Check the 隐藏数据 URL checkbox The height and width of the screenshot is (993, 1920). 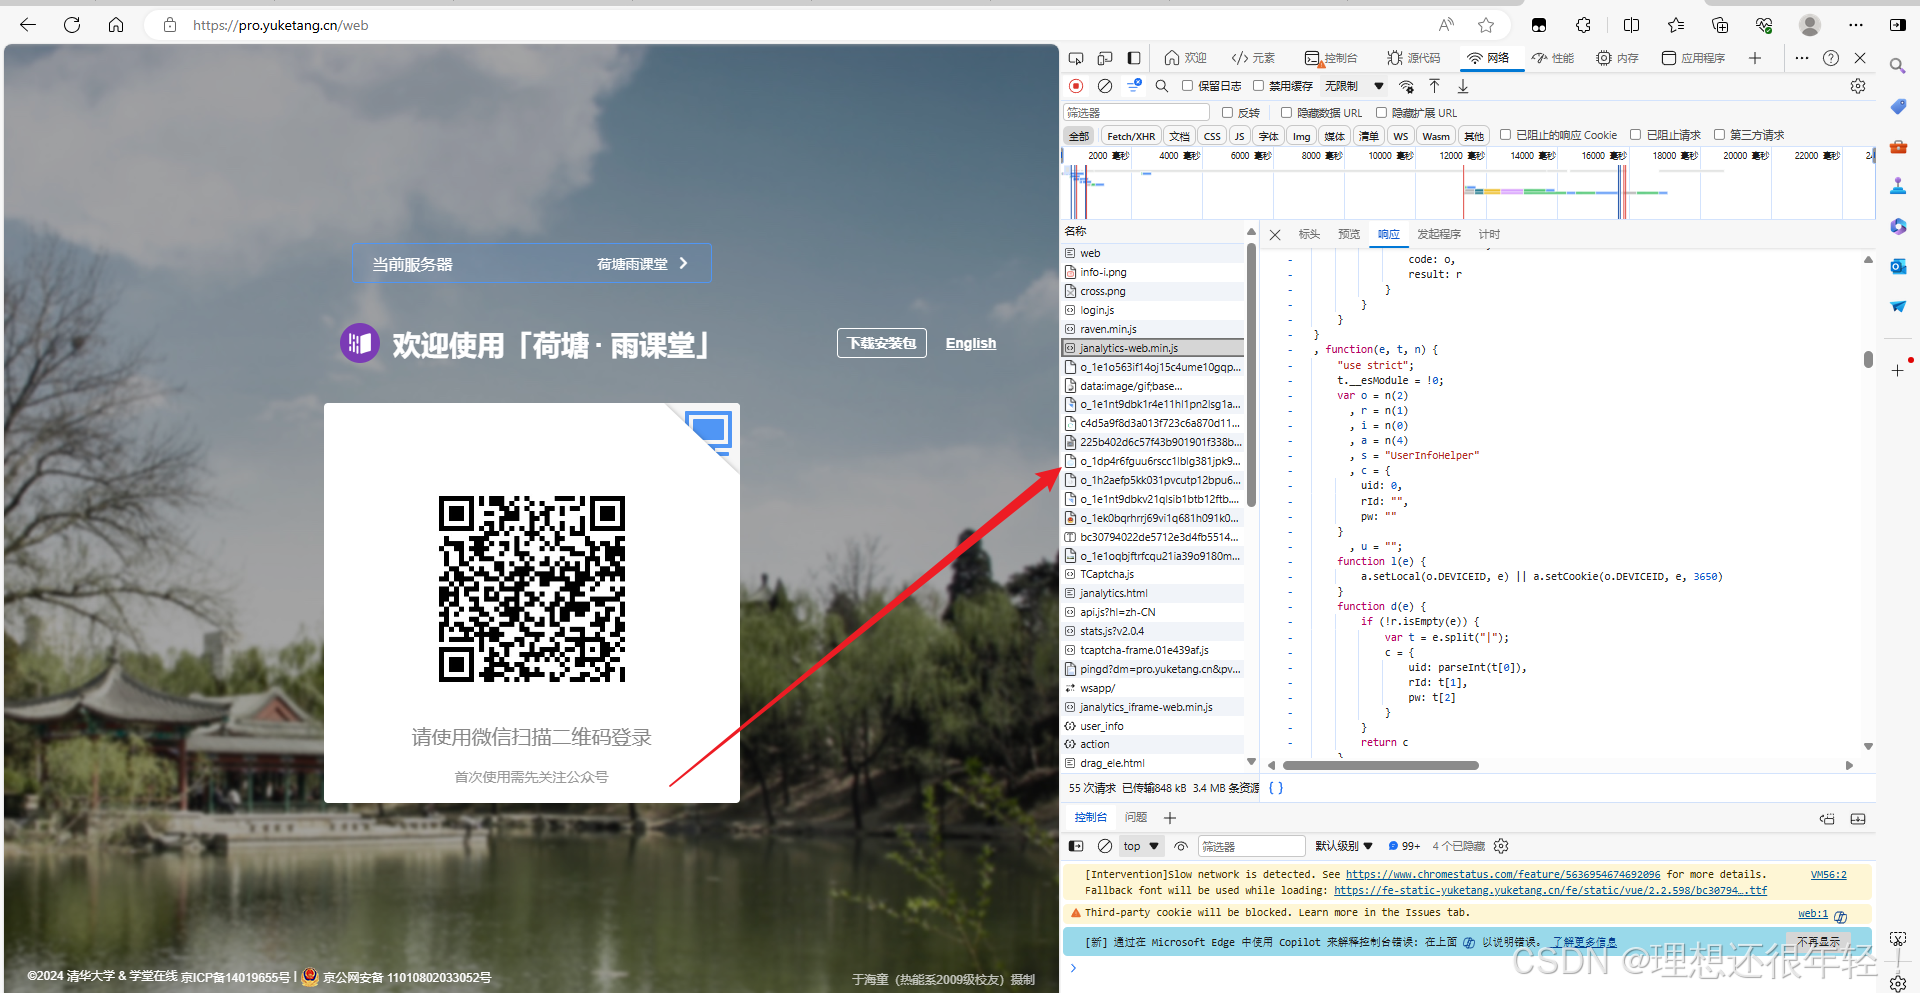(x=1287, y=113)
